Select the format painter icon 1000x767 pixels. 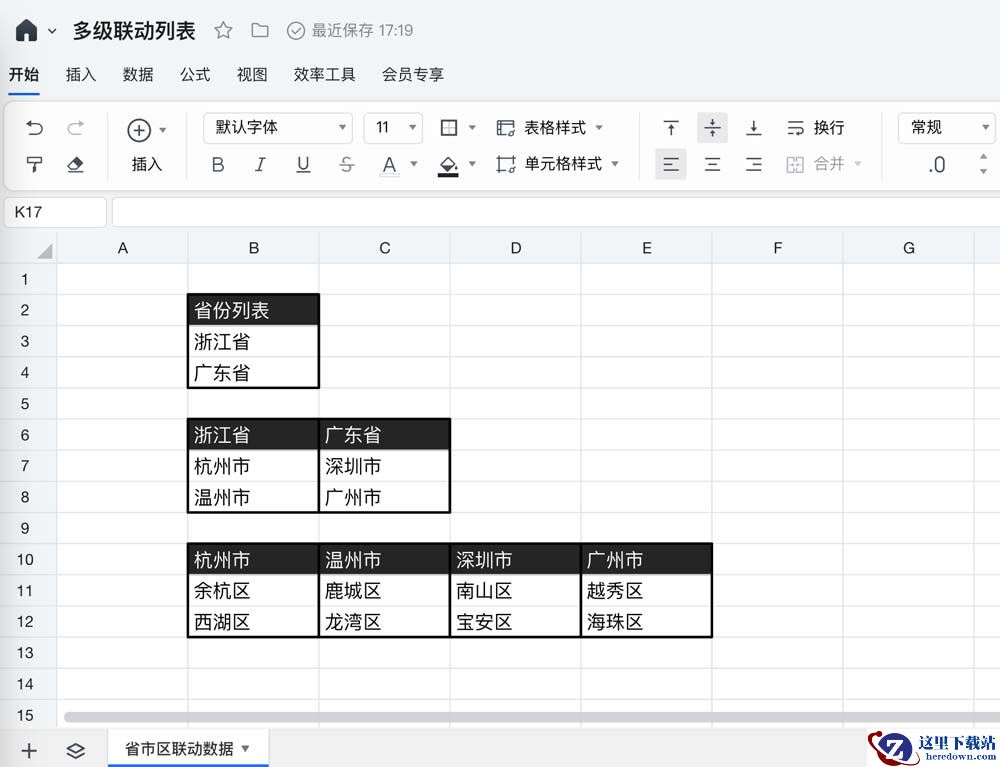[35, 165]
